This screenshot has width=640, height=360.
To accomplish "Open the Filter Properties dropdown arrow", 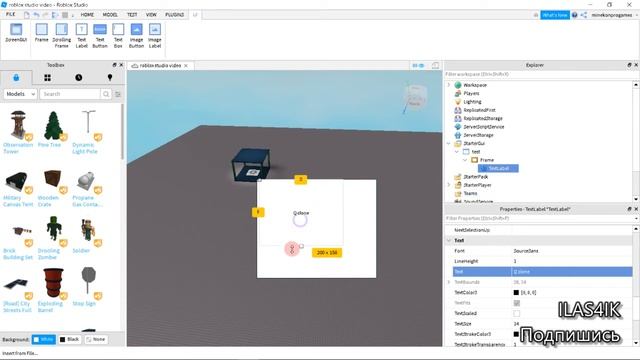I will click(636, 218).
